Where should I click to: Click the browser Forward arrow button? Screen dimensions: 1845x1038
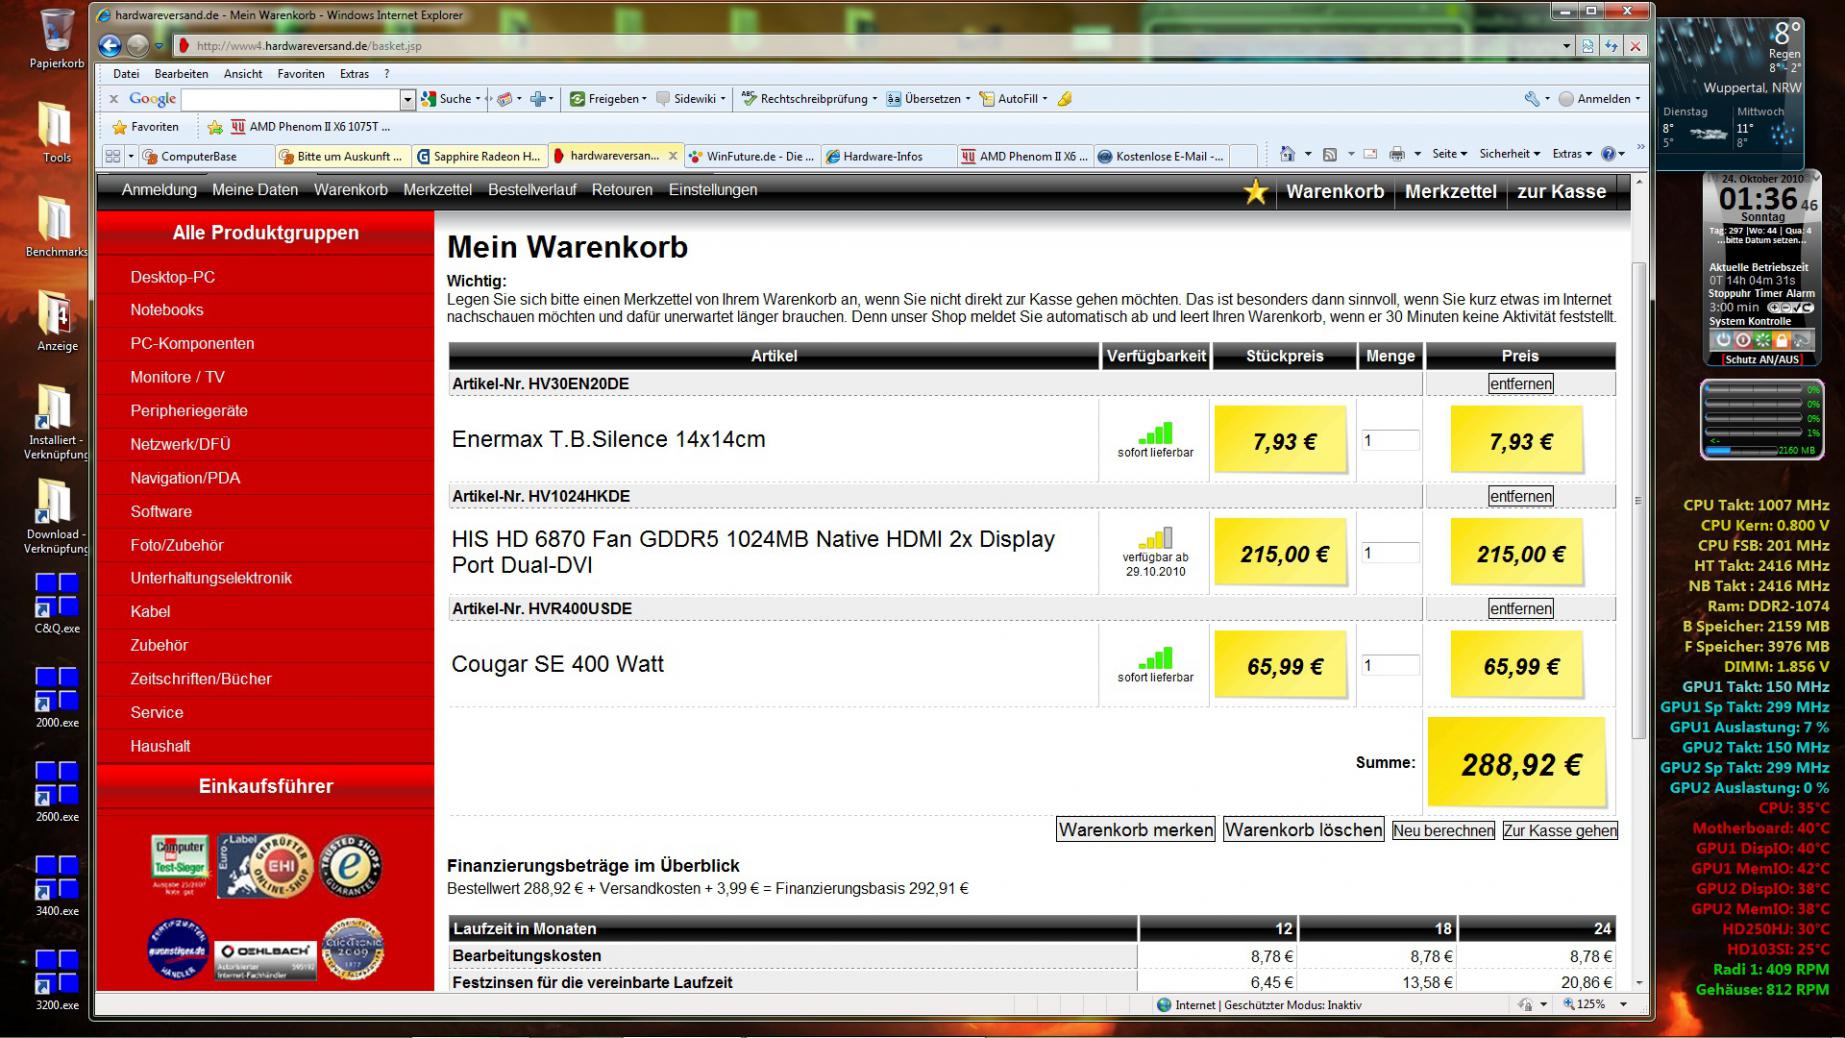click(x=138, y=45)
